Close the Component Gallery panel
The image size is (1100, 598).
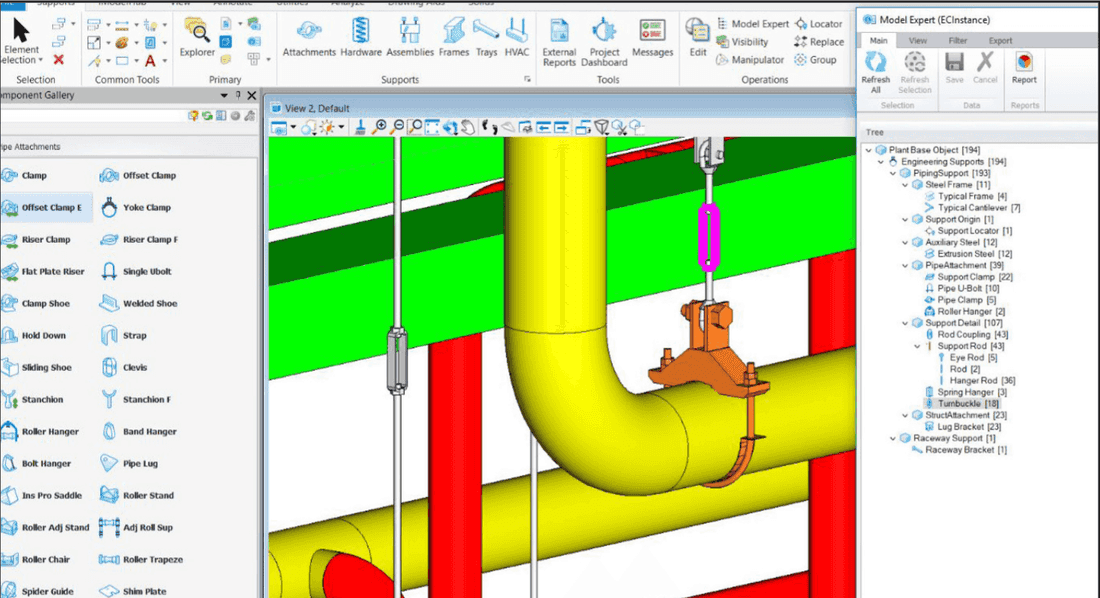point(252,95)
